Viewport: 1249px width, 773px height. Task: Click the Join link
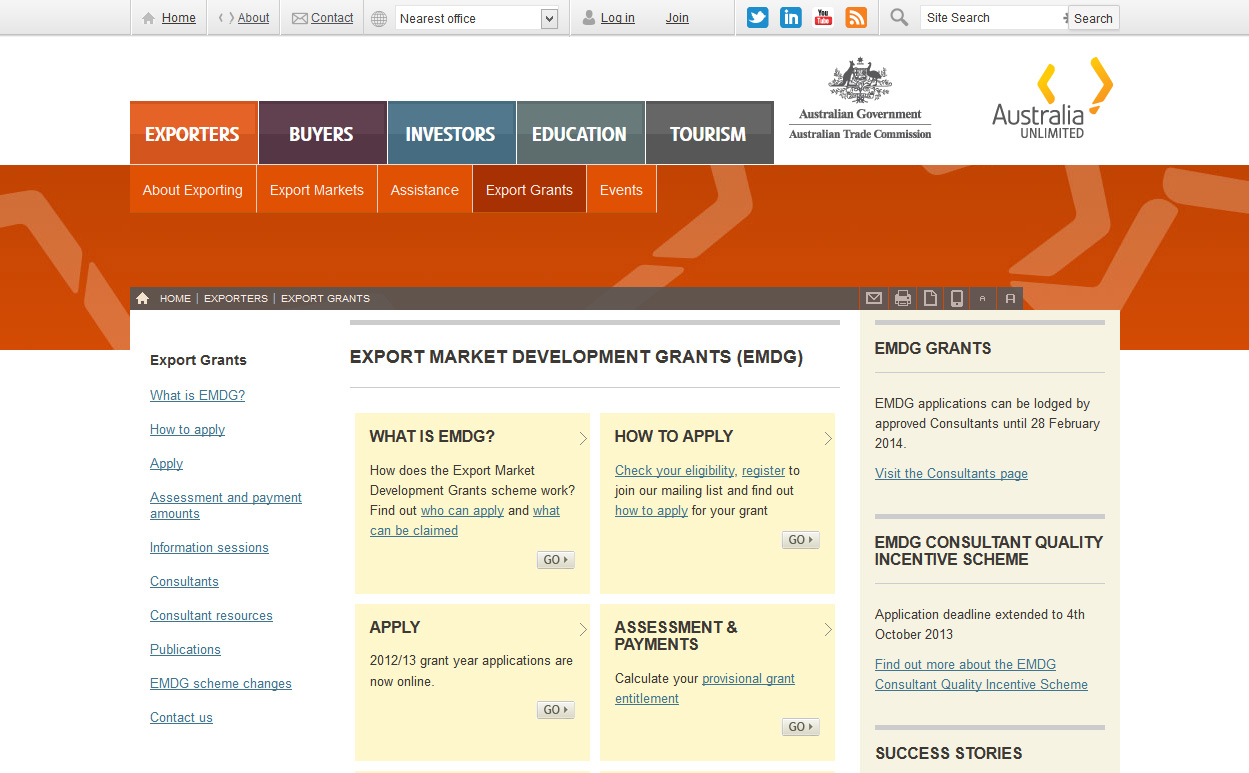(x=677, y=18)
